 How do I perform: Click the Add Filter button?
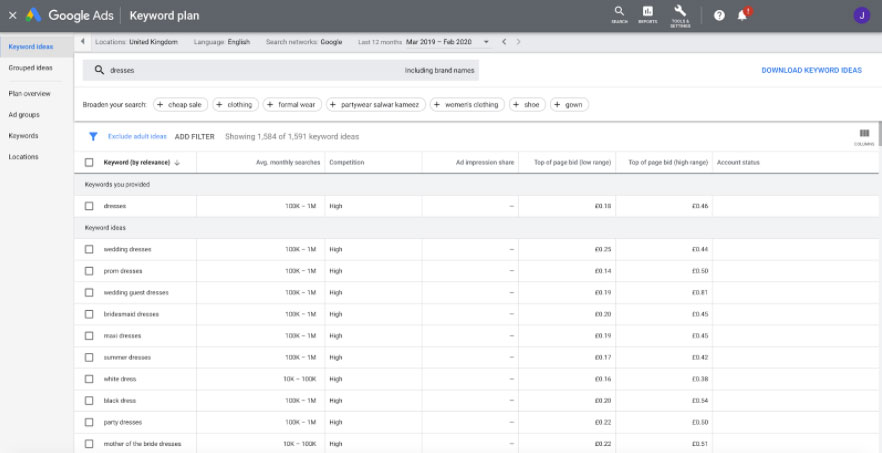click(x=194, y=136)
